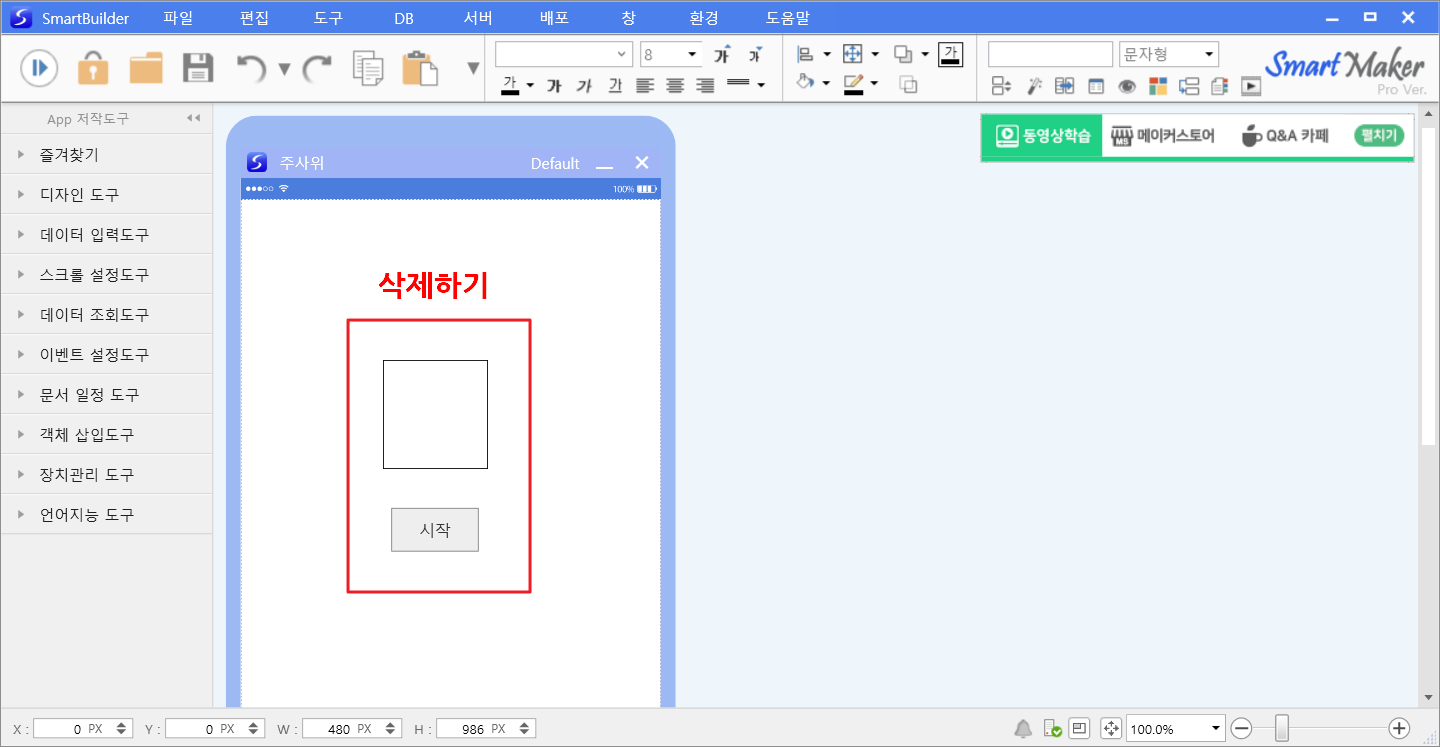Click the fit-to-screen arrows icon
This screenshot has height=747, width=1440.
1111,728
